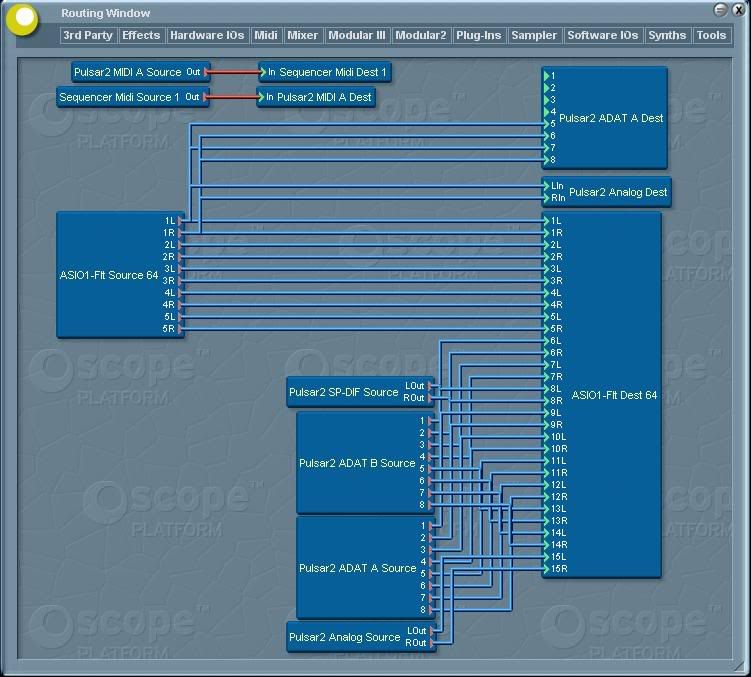Click input port 2 on Pulsar2 ADAT A Dest
751x677 pixels.
pos(546,88)
